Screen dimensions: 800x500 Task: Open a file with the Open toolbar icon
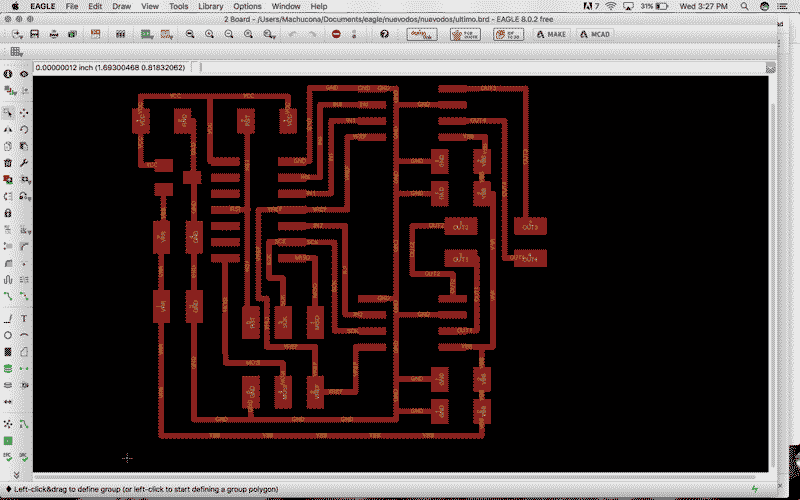(x=17, y=34)
